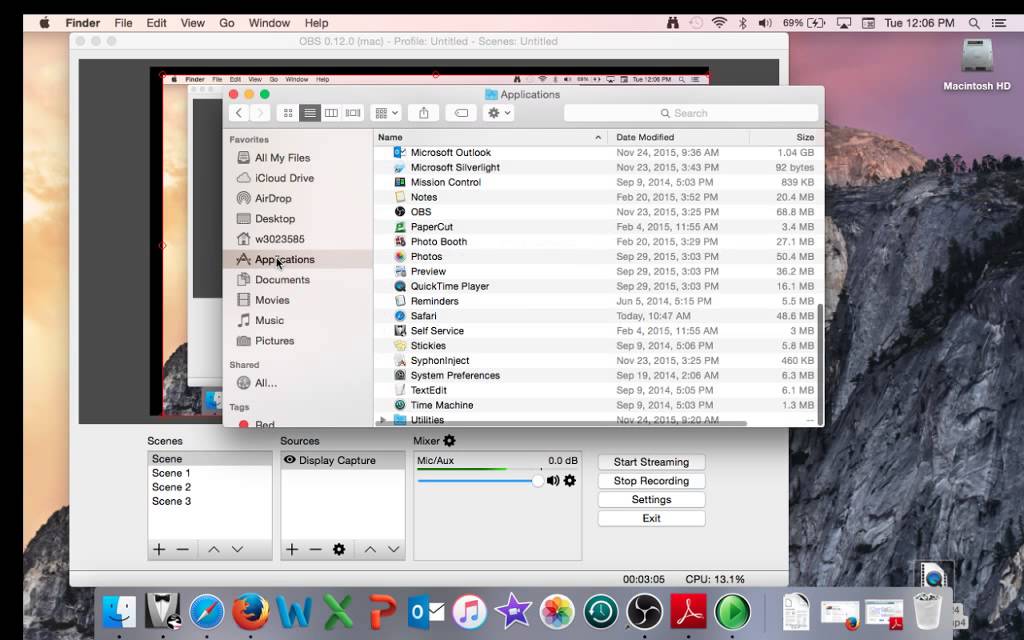Click the Finder window vertical scrollbar
The image size is (1024, 640).
820,363
